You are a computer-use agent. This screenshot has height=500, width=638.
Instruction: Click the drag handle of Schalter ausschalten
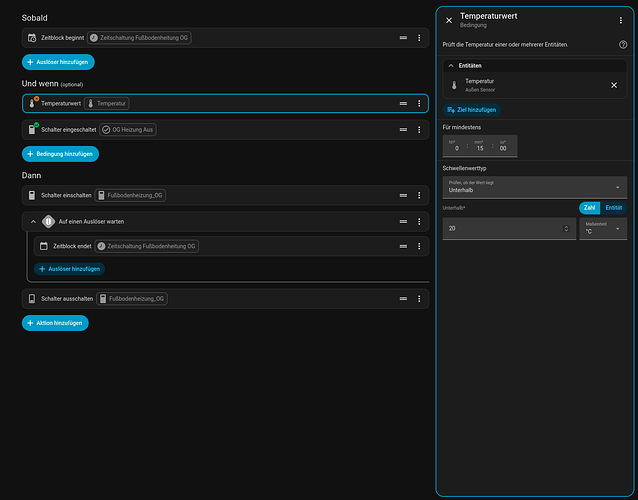pyautogui.click(x=403, y=299)
